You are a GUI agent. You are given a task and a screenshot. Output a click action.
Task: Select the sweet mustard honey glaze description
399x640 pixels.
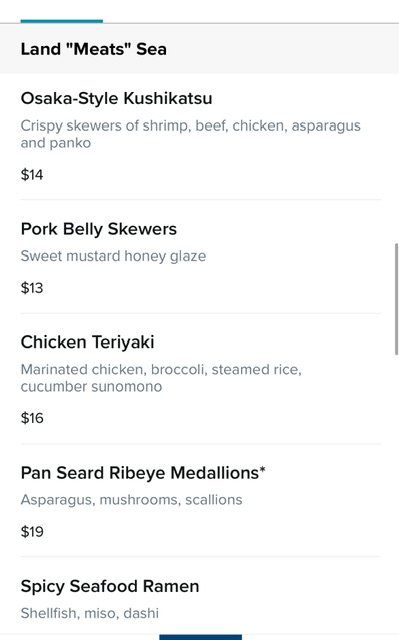coord(113,256)
